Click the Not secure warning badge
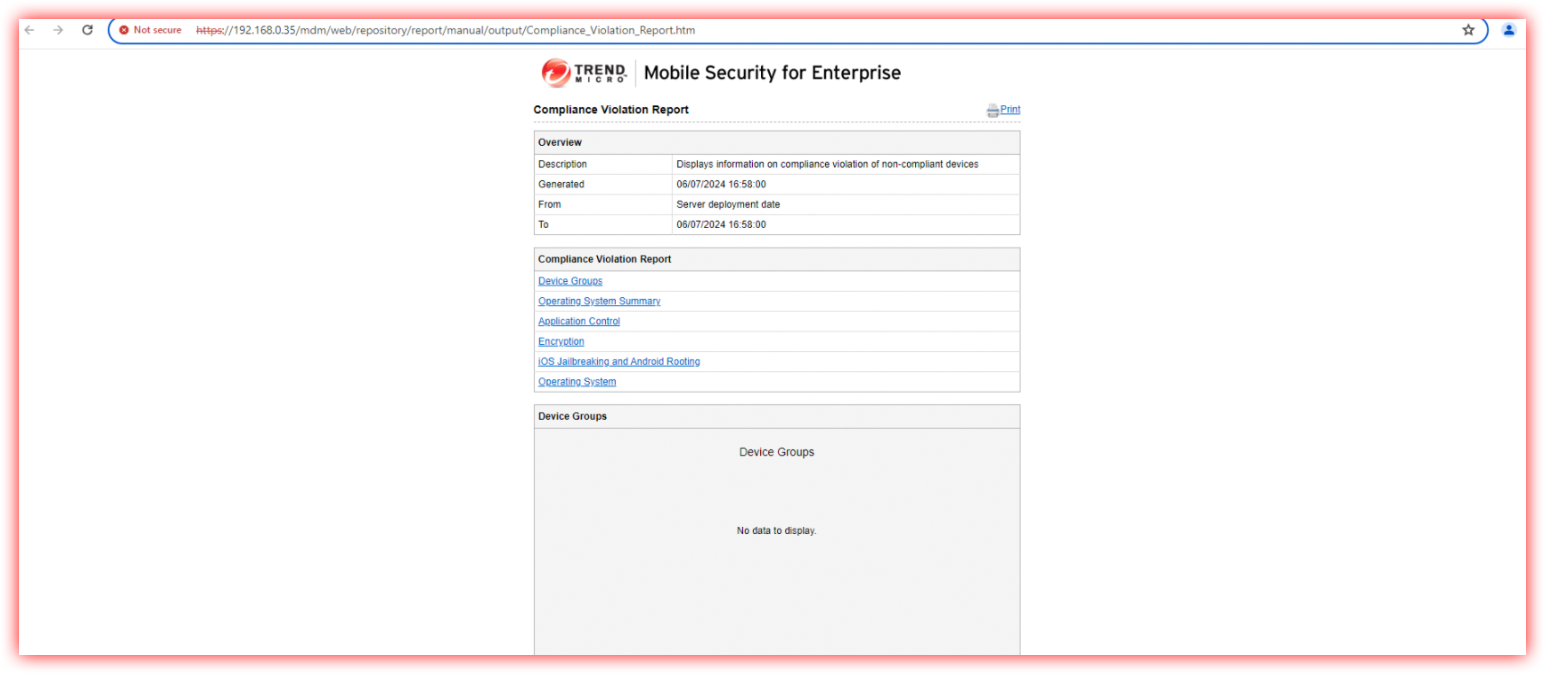The image size is (1546, 675). click(150, 30)
